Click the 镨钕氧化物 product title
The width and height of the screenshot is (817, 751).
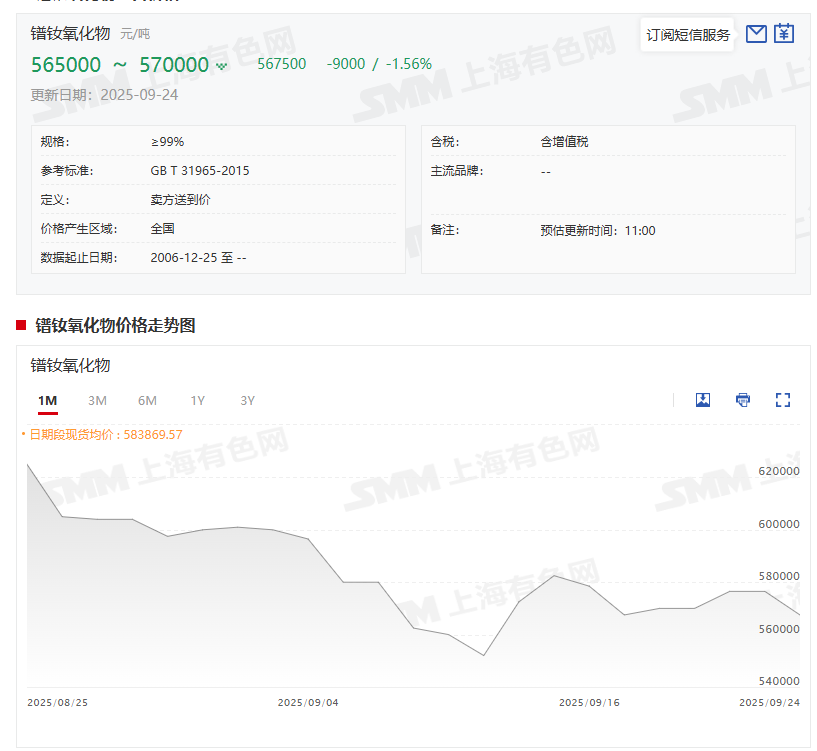click(70, 33)
